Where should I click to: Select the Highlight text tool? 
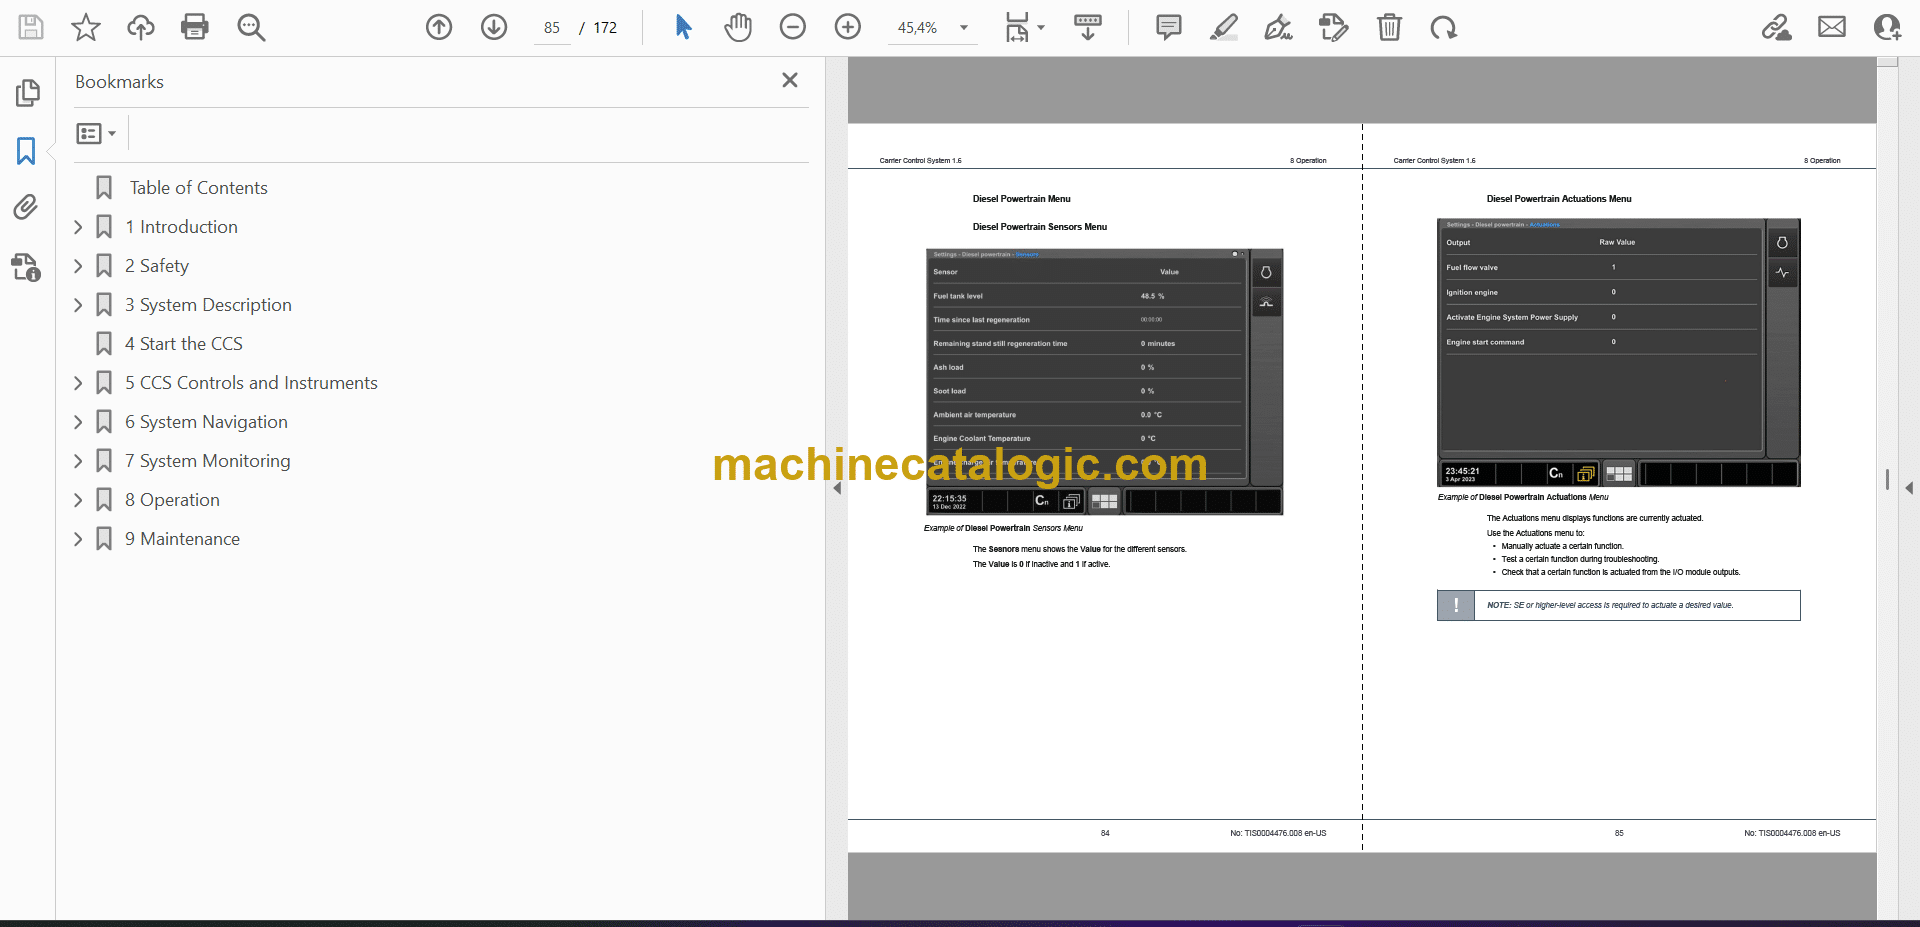tap(1223, 27)
